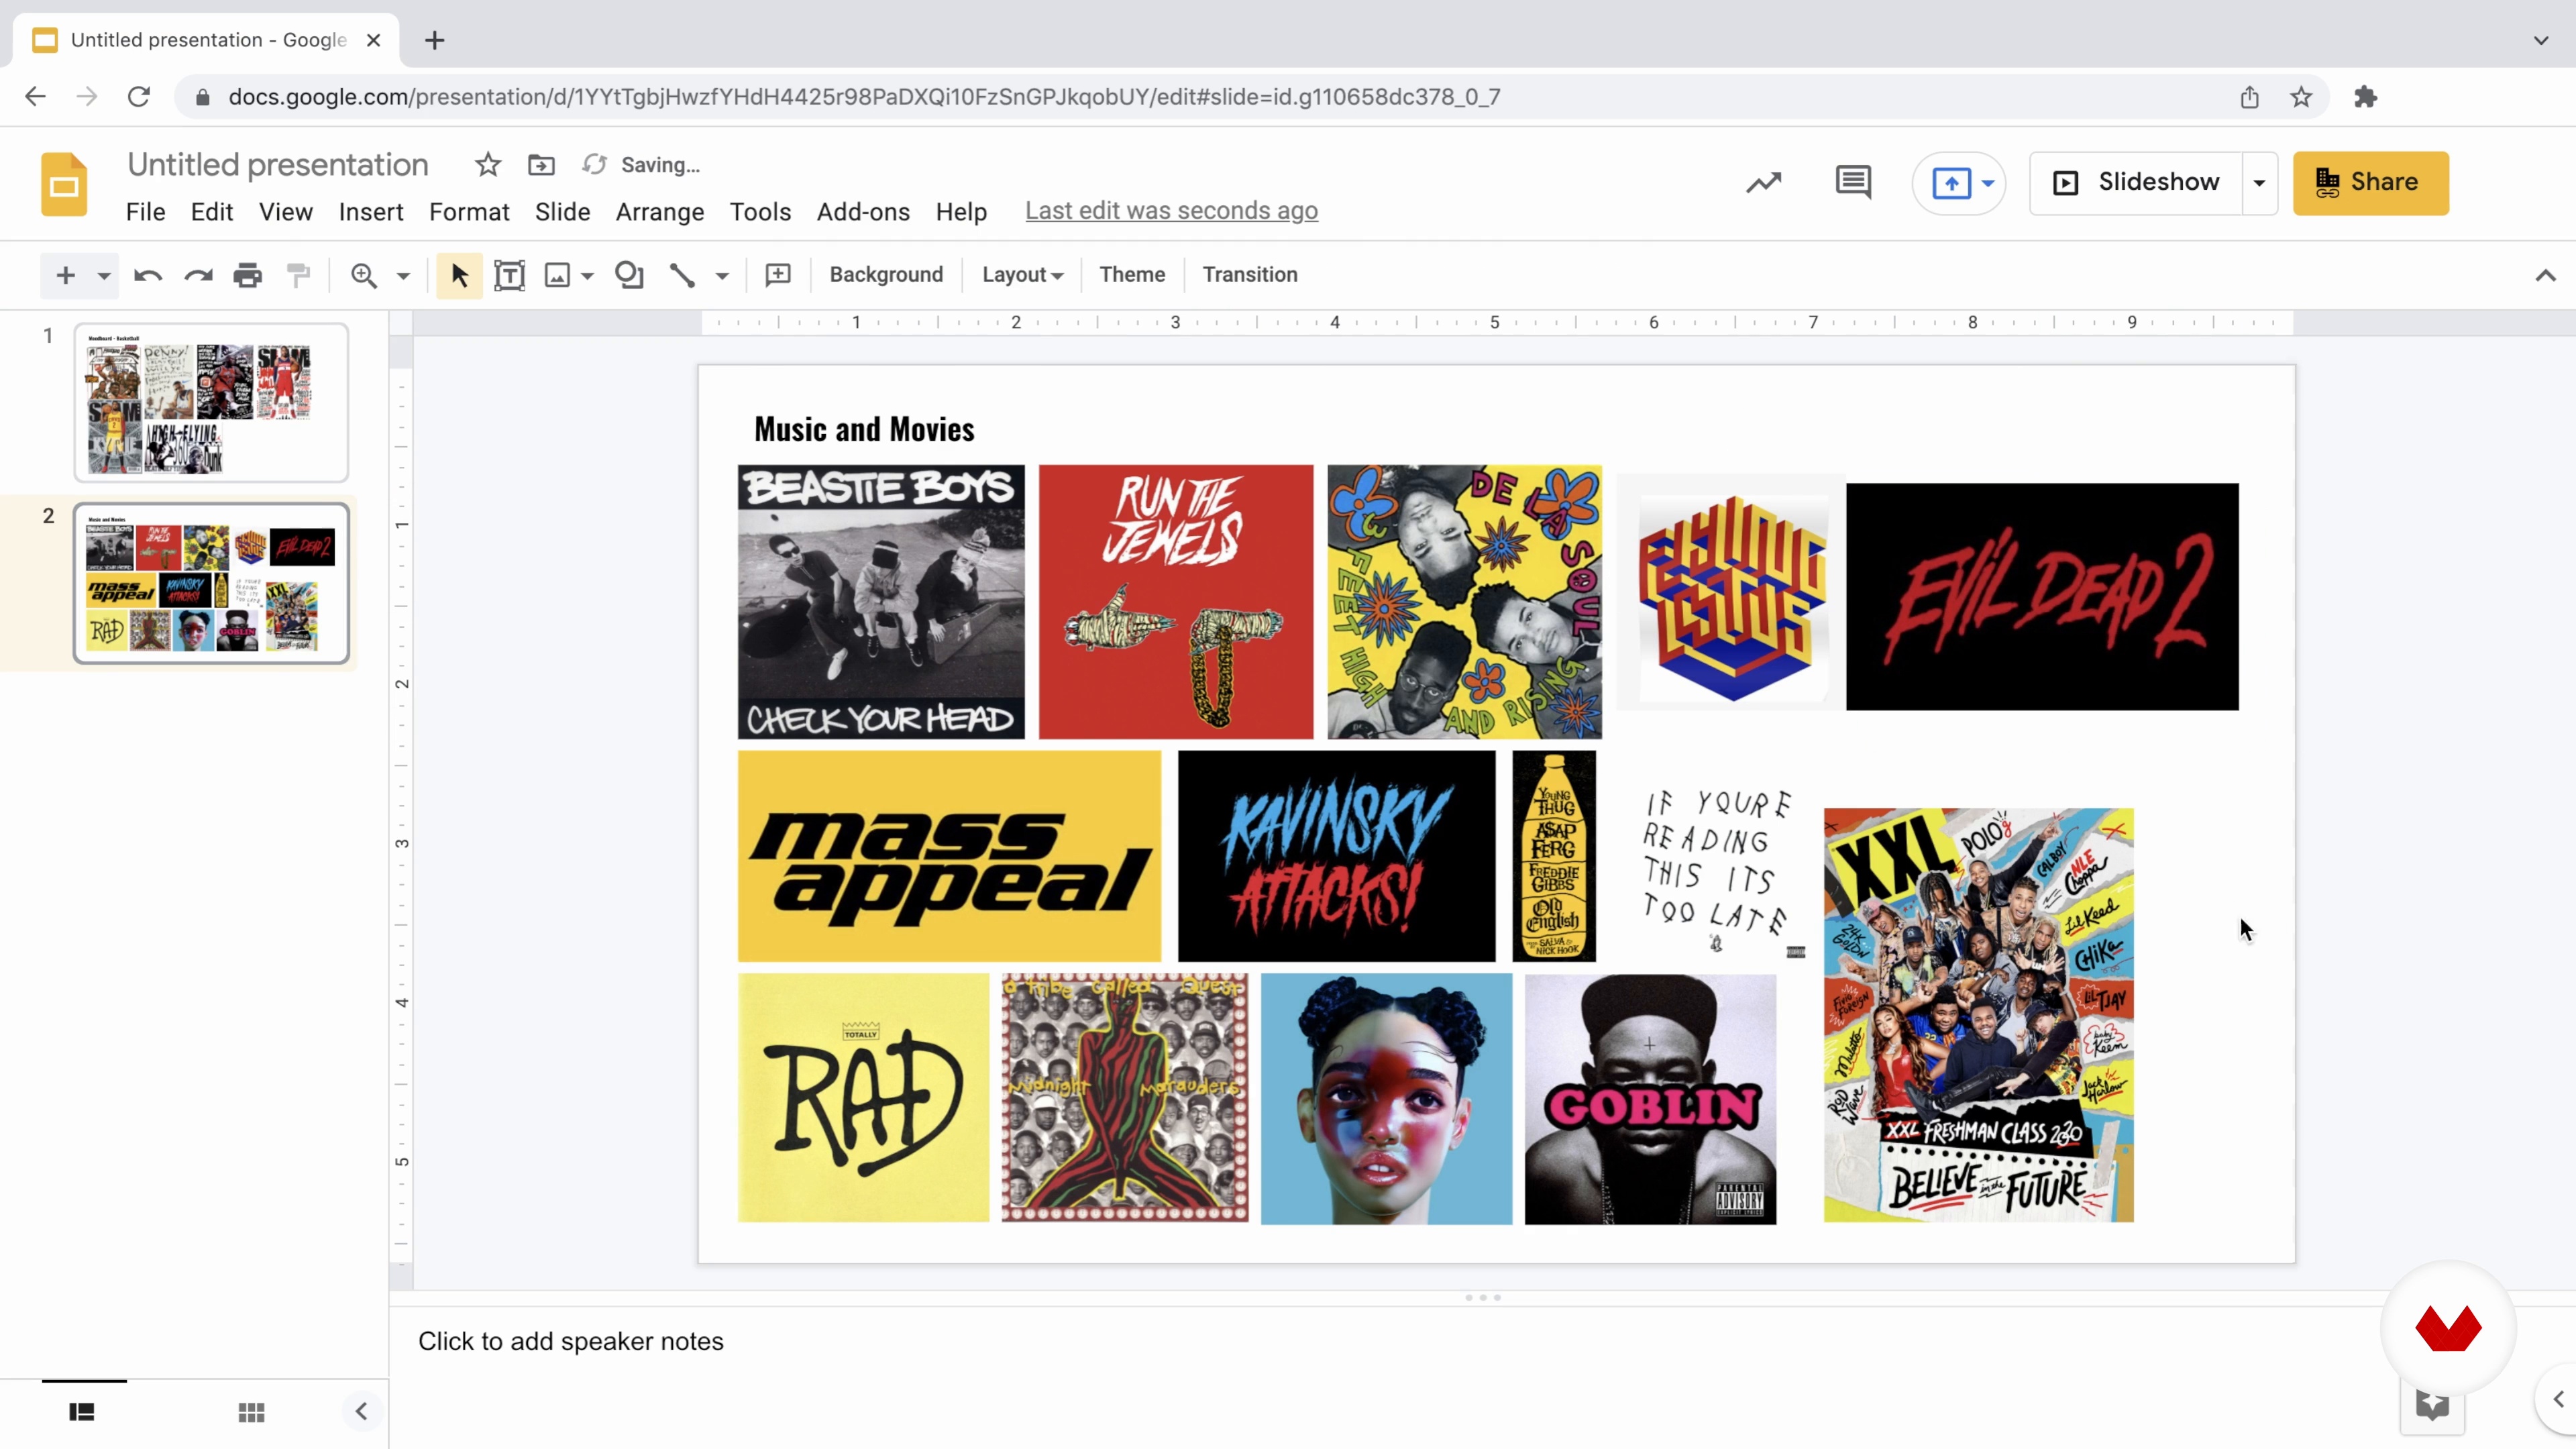Image resolution: width=2576 pixels, height=1449 pixels.
Task: Open the Theme panel
Action: click(x=1132, y=275)
